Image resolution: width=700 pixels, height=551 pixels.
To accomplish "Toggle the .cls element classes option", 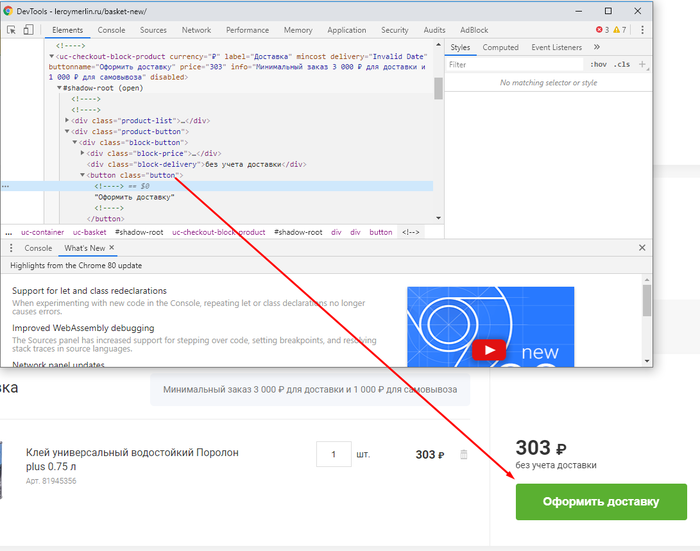I will 622,65.
